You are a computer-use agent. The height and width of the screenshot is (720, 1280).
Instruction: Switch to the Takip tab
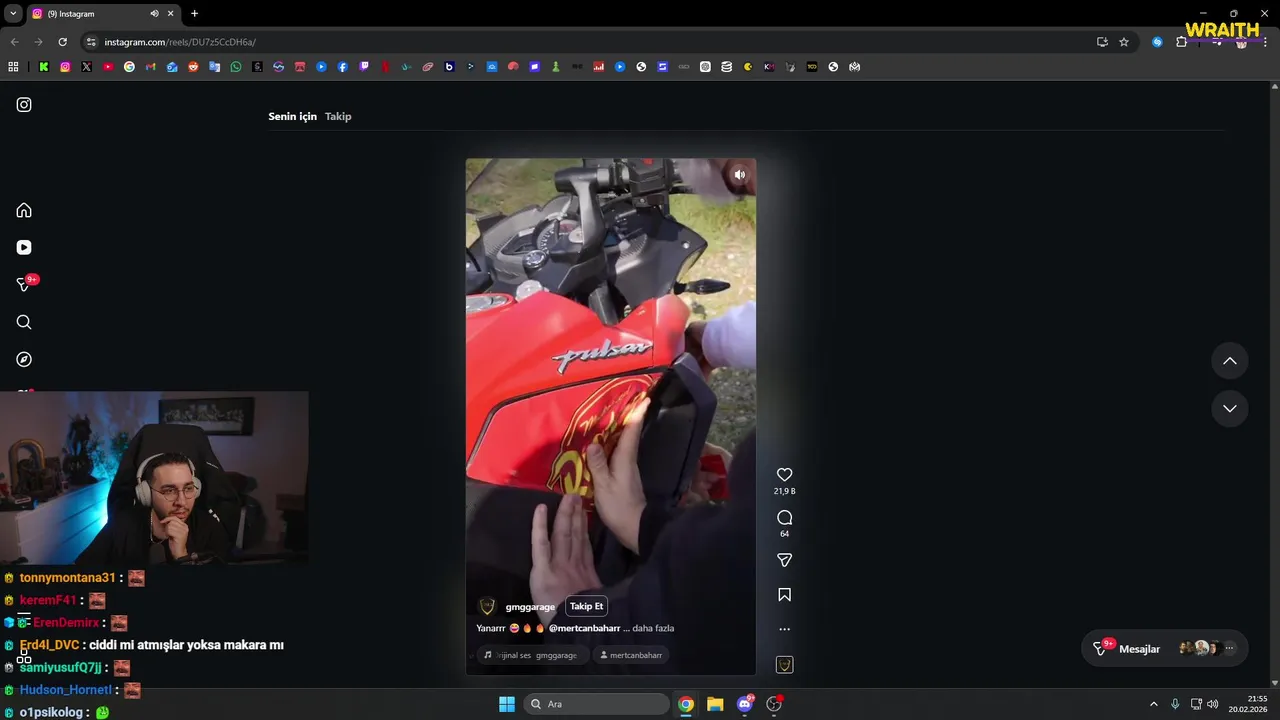pyautogui.click(x=338, y=116)
